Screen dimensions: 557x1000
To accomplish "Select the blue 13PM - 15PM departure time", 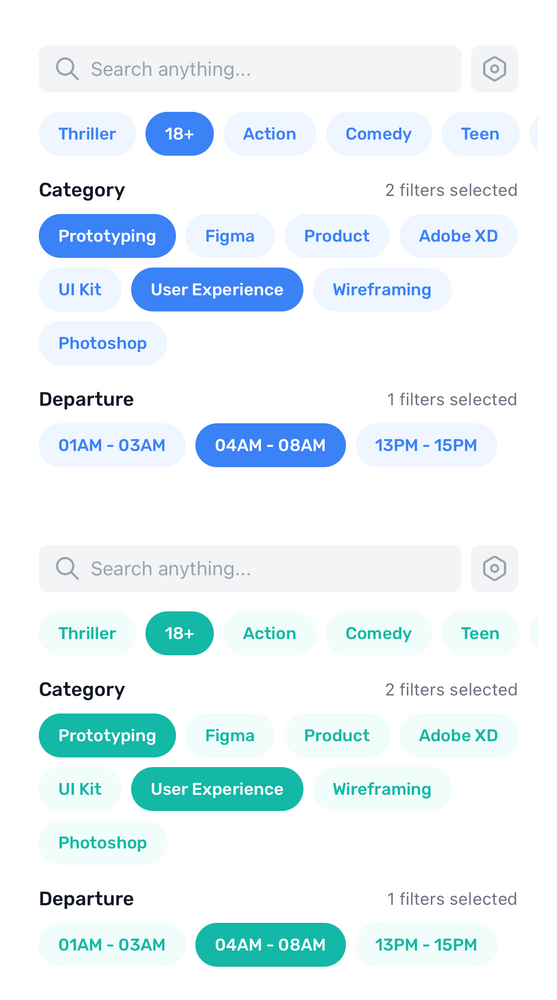I will click(426, 445).
